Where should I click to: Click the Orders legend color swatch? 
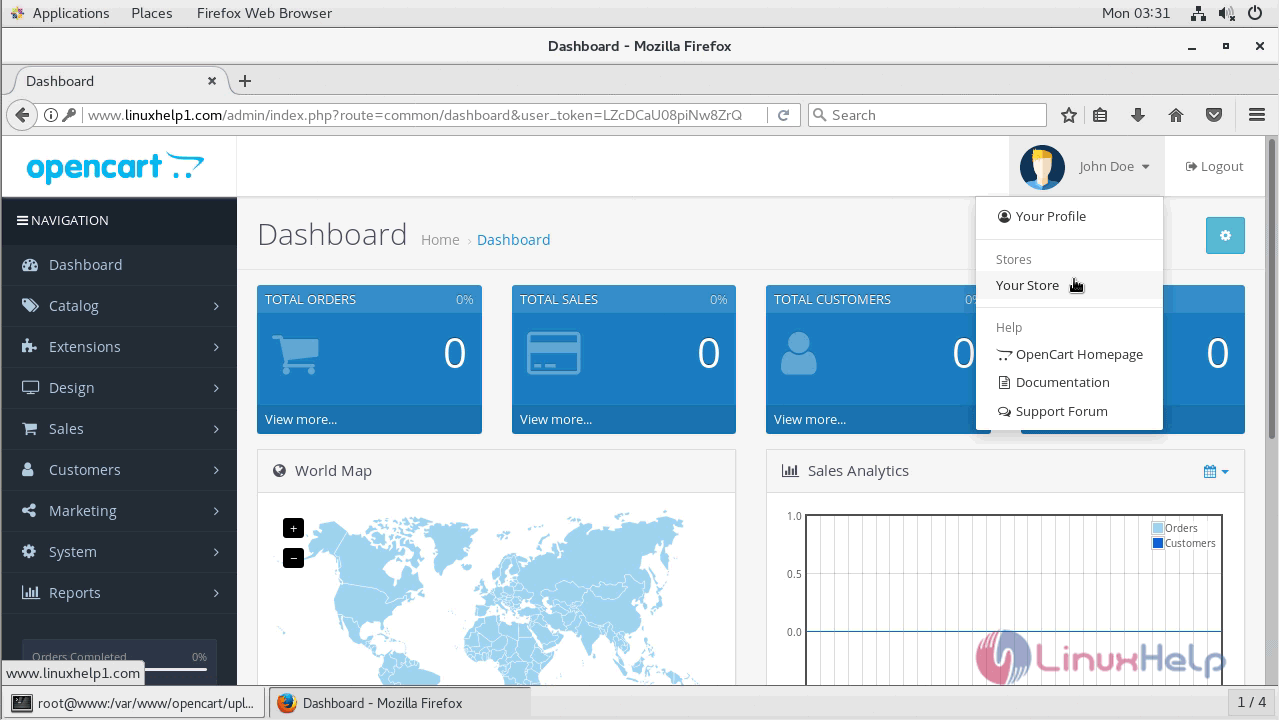coord(1158,528)
